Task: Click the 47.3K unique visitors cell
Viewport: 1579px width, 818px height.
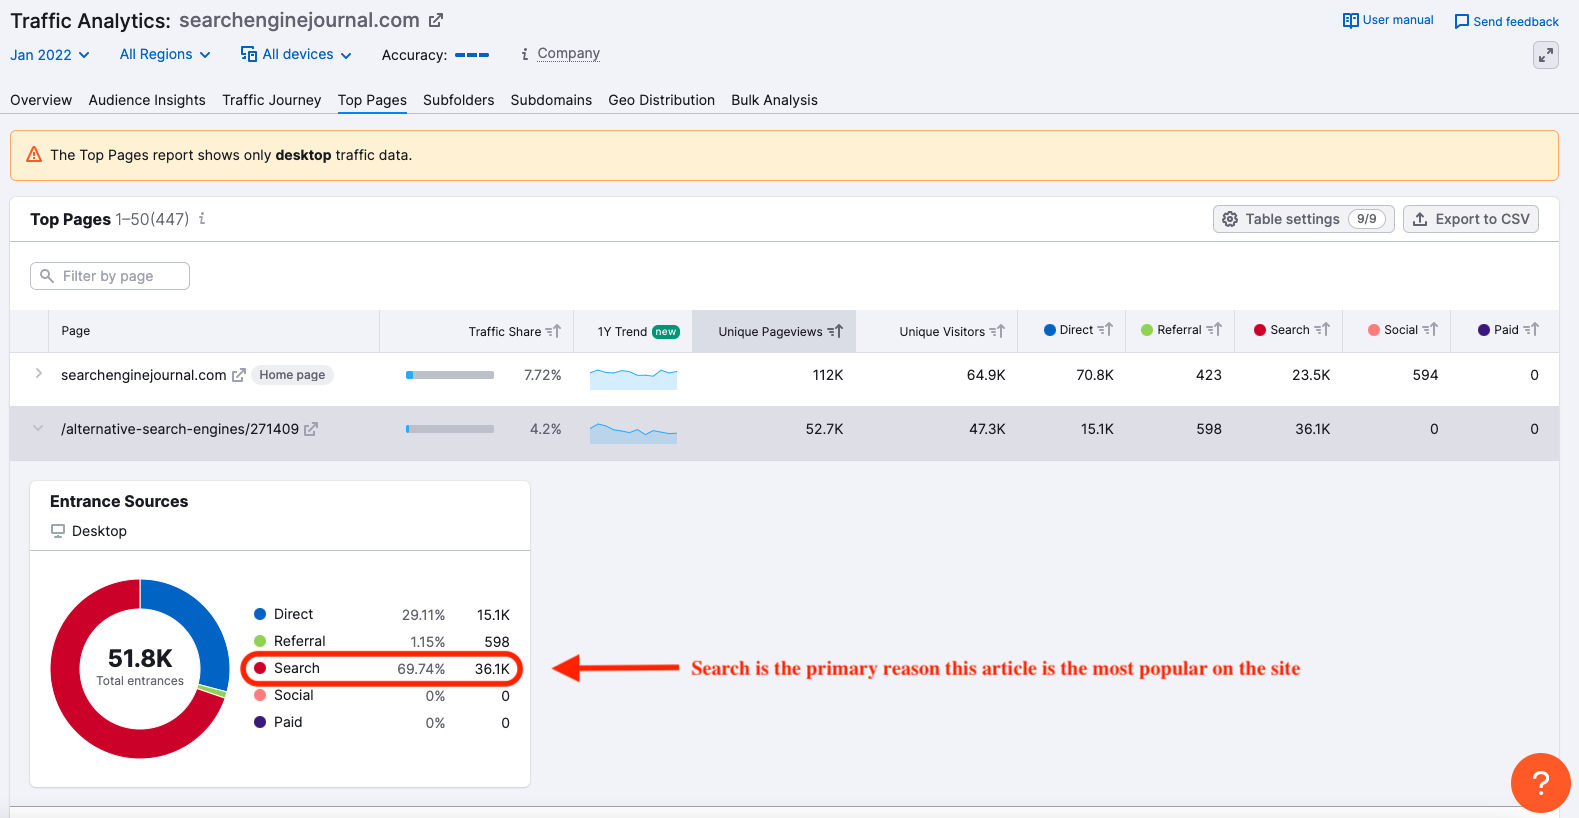Action: pos(987,429)
